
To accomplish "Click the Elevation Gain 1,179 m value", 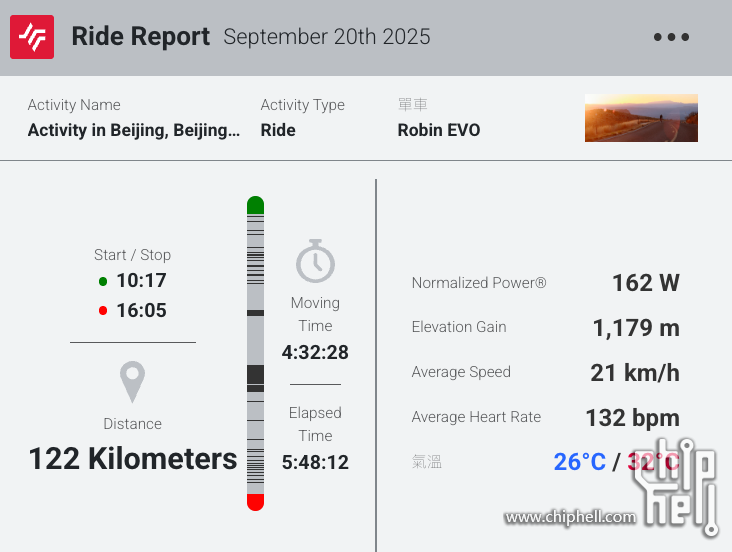I will coord(636,327).
